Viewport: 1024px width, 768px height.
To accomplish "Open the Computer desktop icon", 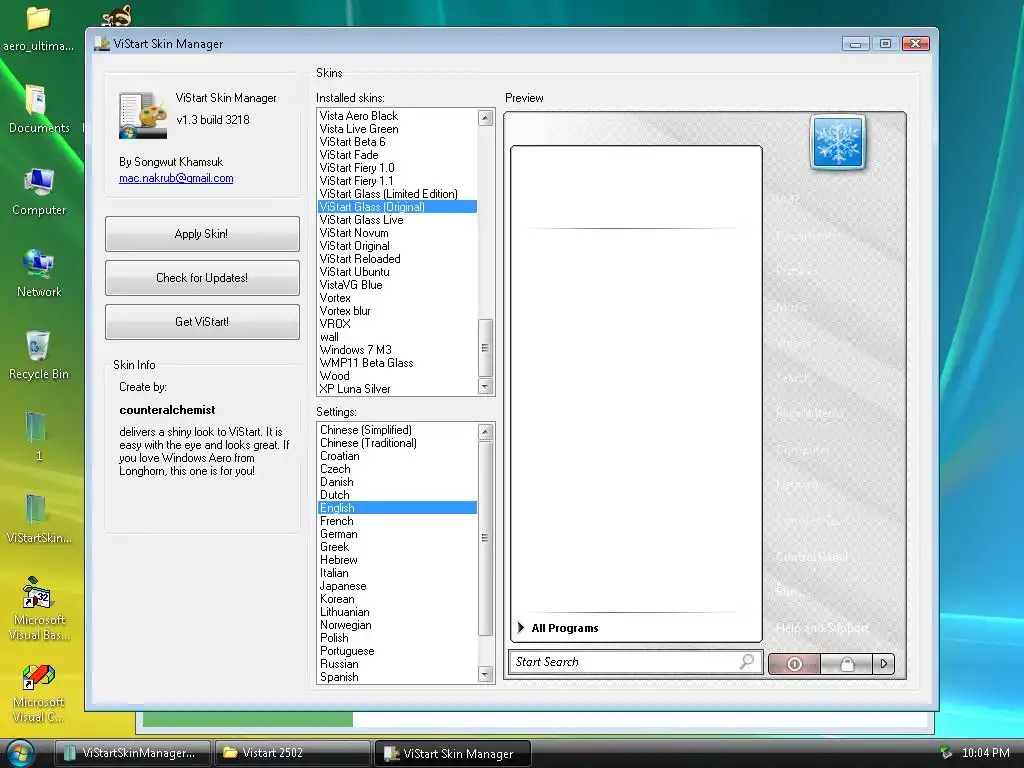I will (39, 191).
